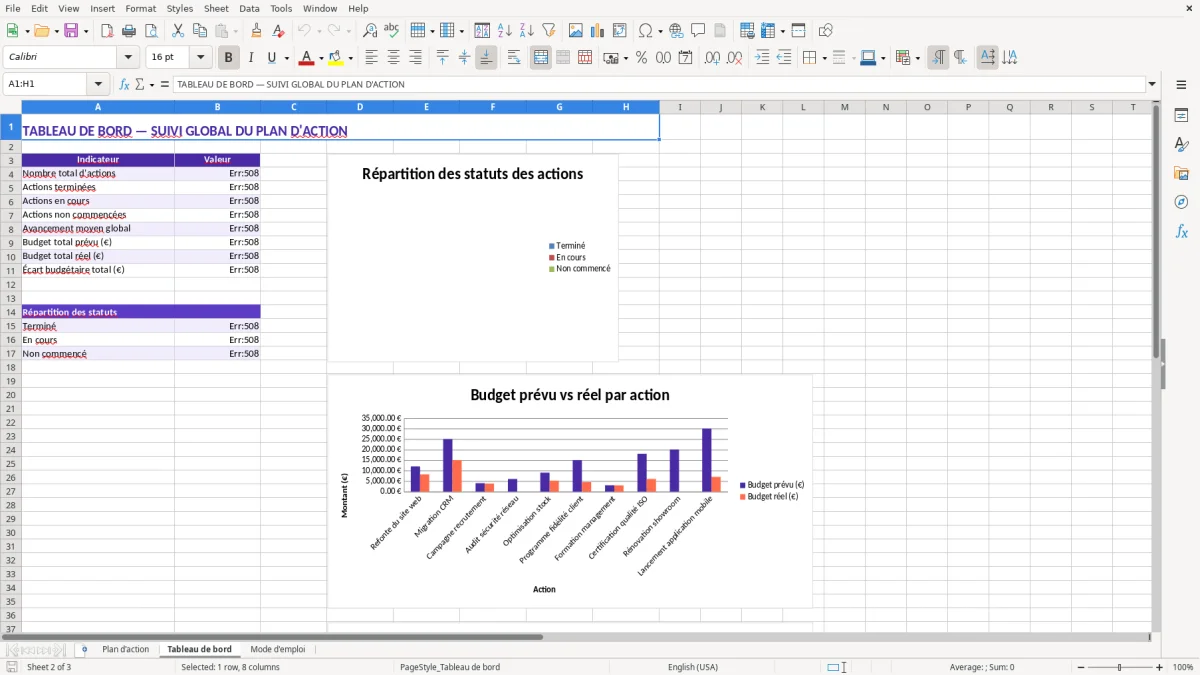Toggle Italic formatting
Viewport: 1200px width, 675px height.
250,58
